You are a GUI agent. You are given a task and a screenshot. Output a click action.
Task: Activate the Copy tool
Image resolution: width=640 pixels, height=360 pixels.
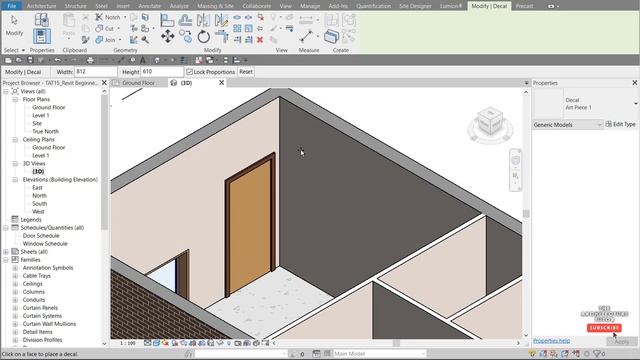click(185, 37)
